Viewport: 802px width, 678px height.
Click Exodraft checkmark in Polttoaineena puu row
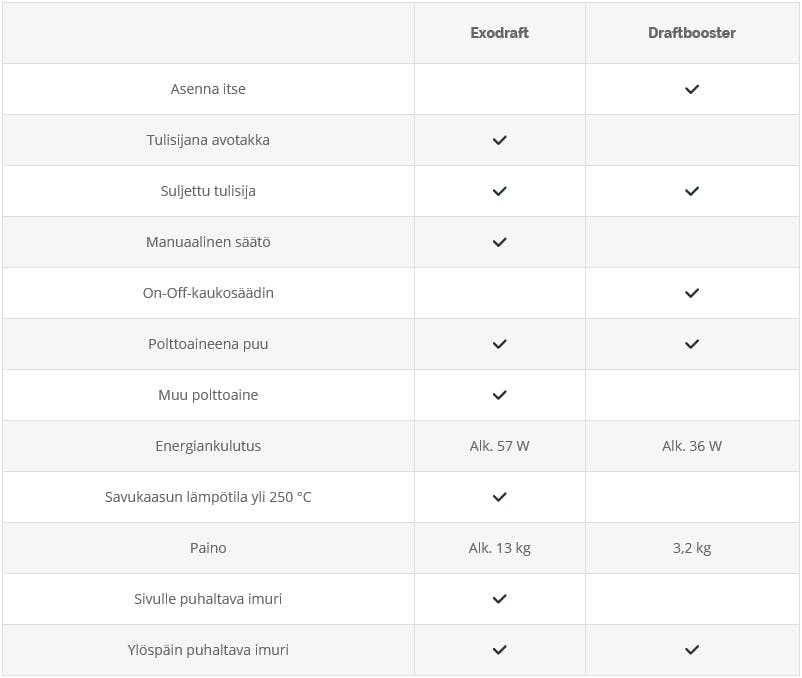(499, 344)
